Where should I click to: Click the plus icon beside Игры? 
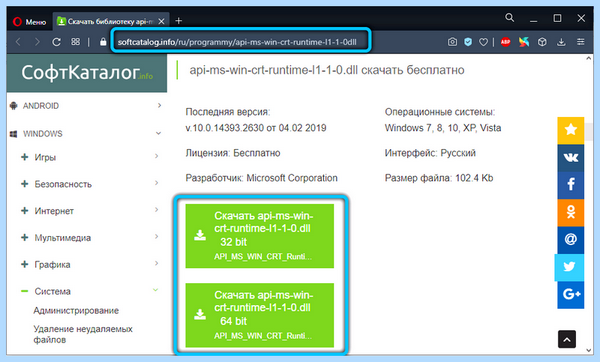[x=24, y=157]
